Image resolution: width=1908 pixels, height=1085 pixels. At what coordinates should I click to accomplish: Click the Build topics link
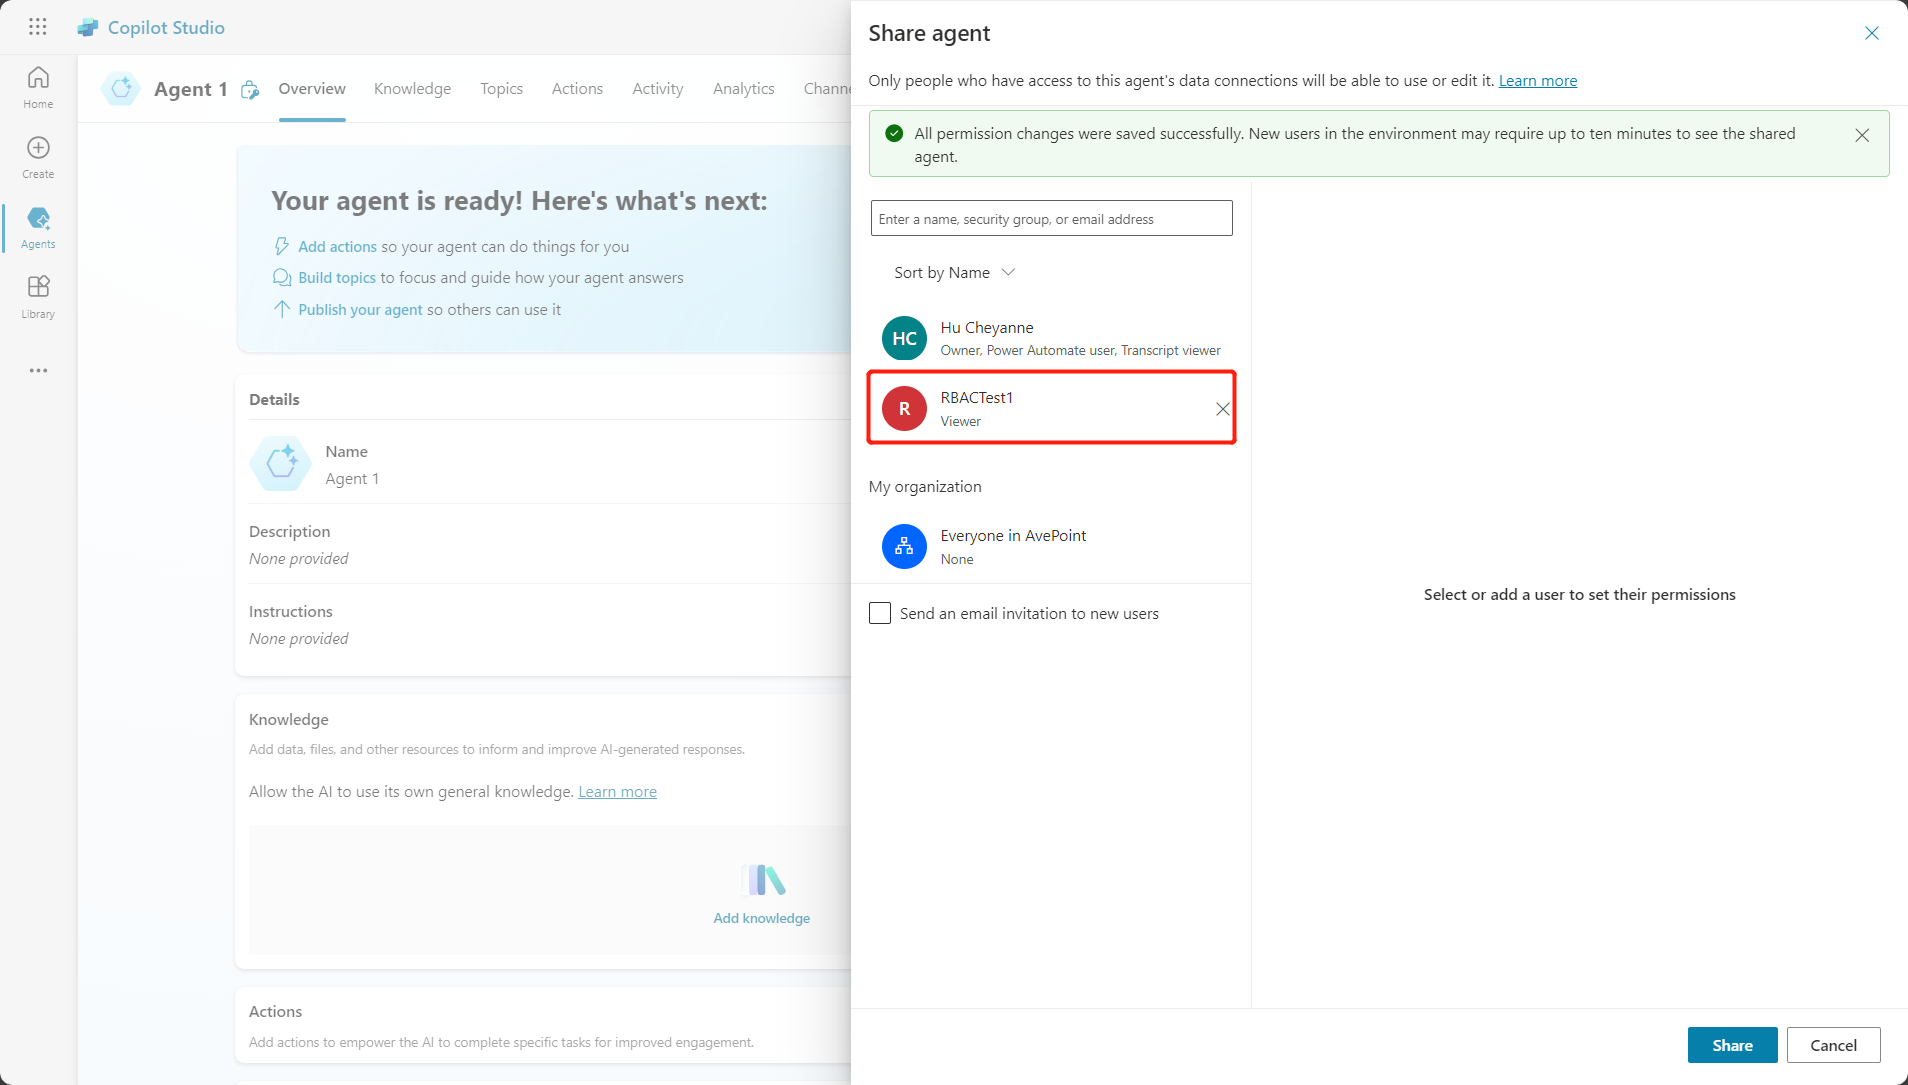[337, 277]
